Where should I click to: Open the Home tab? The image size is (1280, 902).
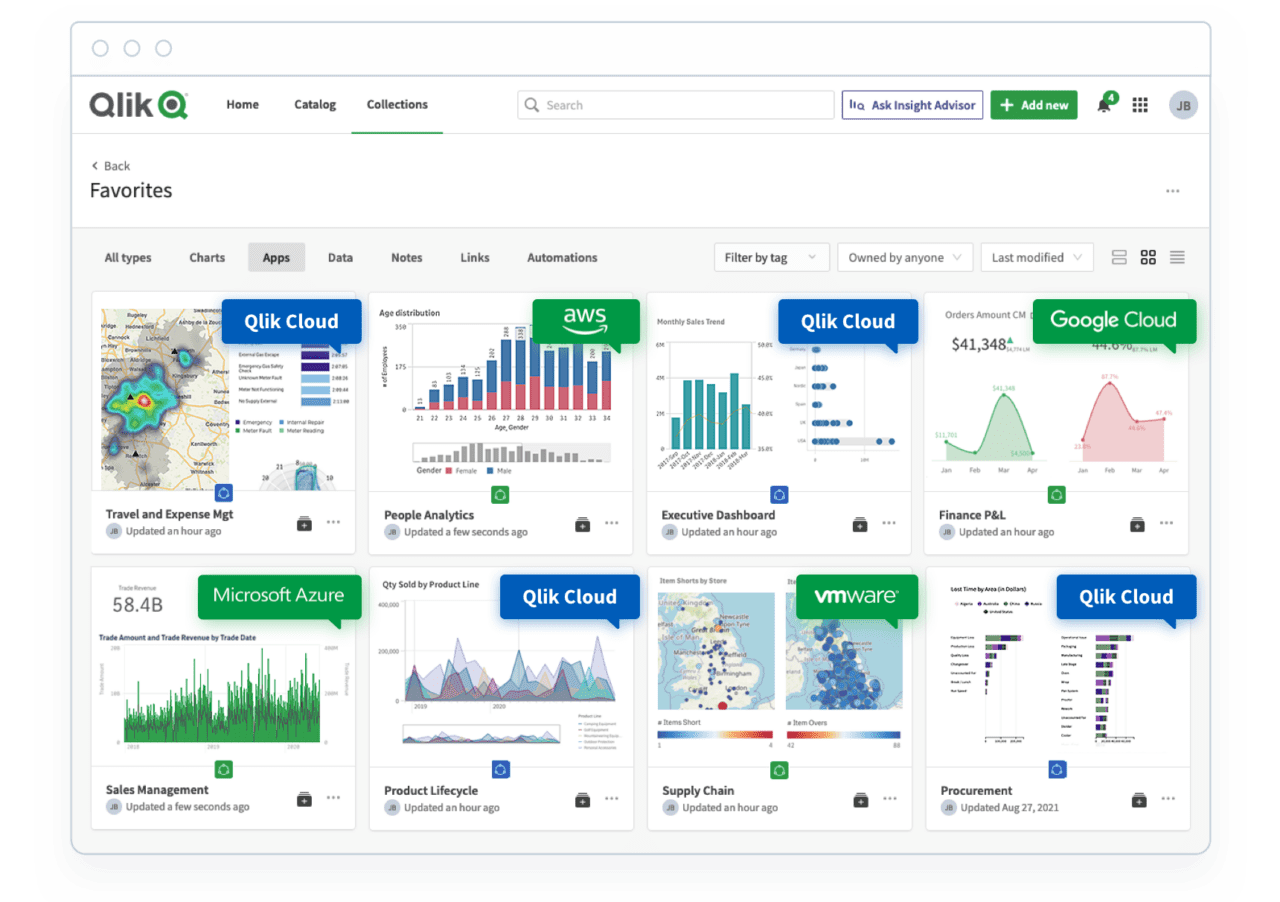pyautogui.click(x=242, y=104)
